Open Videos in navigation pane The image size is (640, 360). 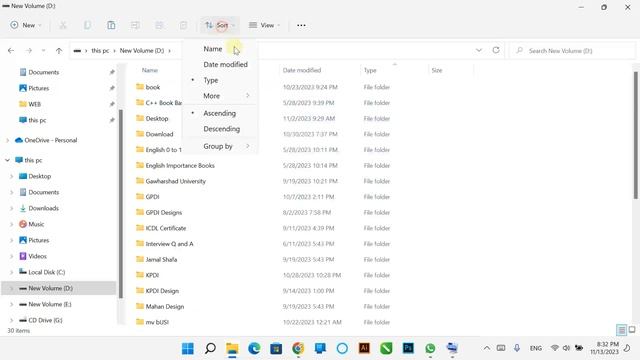(37, 256)
